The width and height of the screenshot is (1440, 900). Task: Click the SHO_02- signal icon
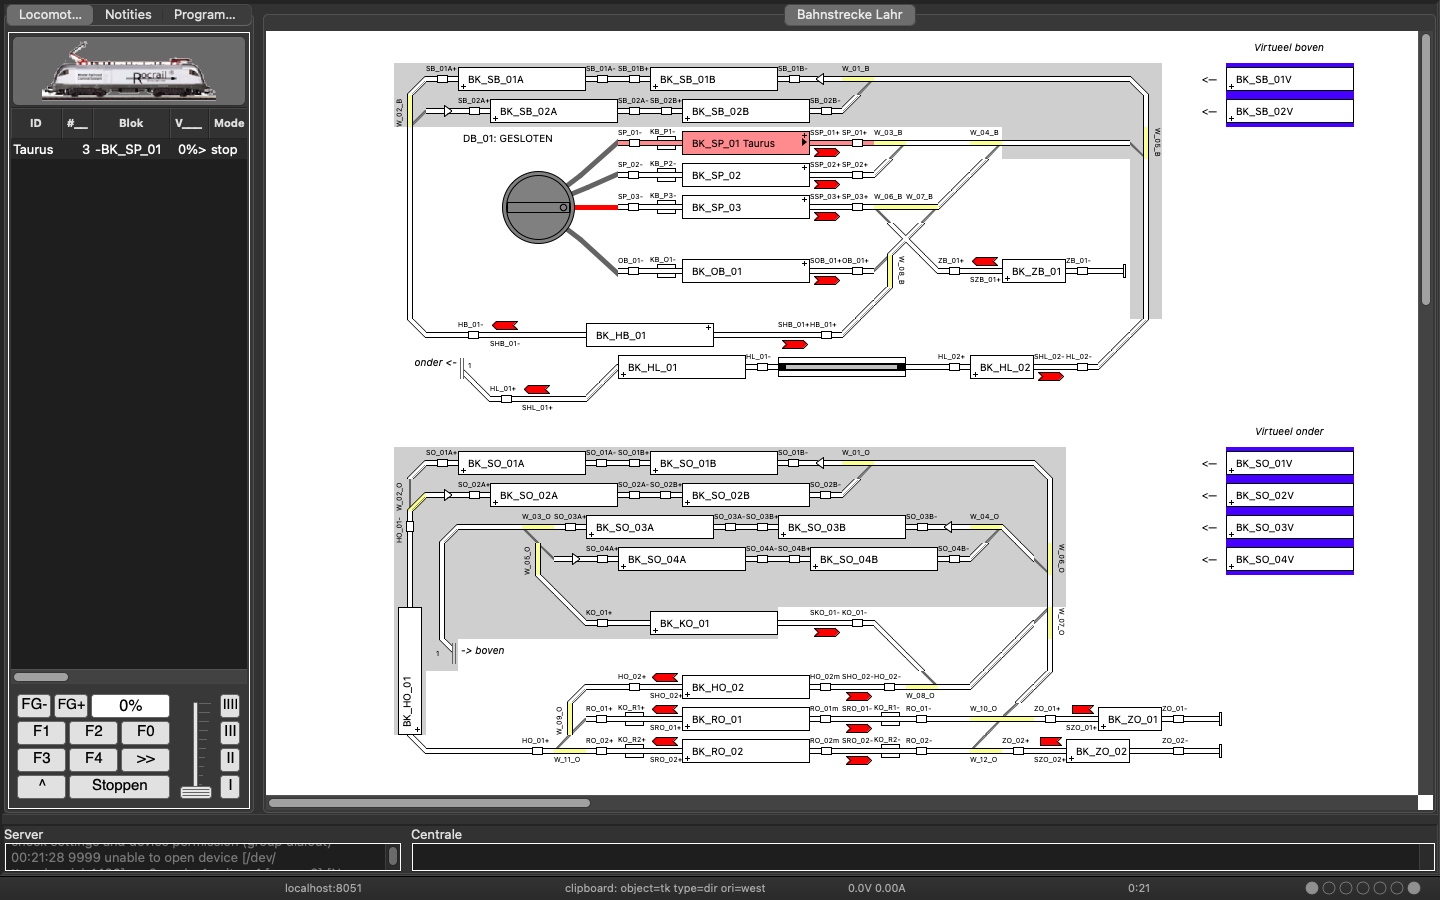[x=859, y=697]
